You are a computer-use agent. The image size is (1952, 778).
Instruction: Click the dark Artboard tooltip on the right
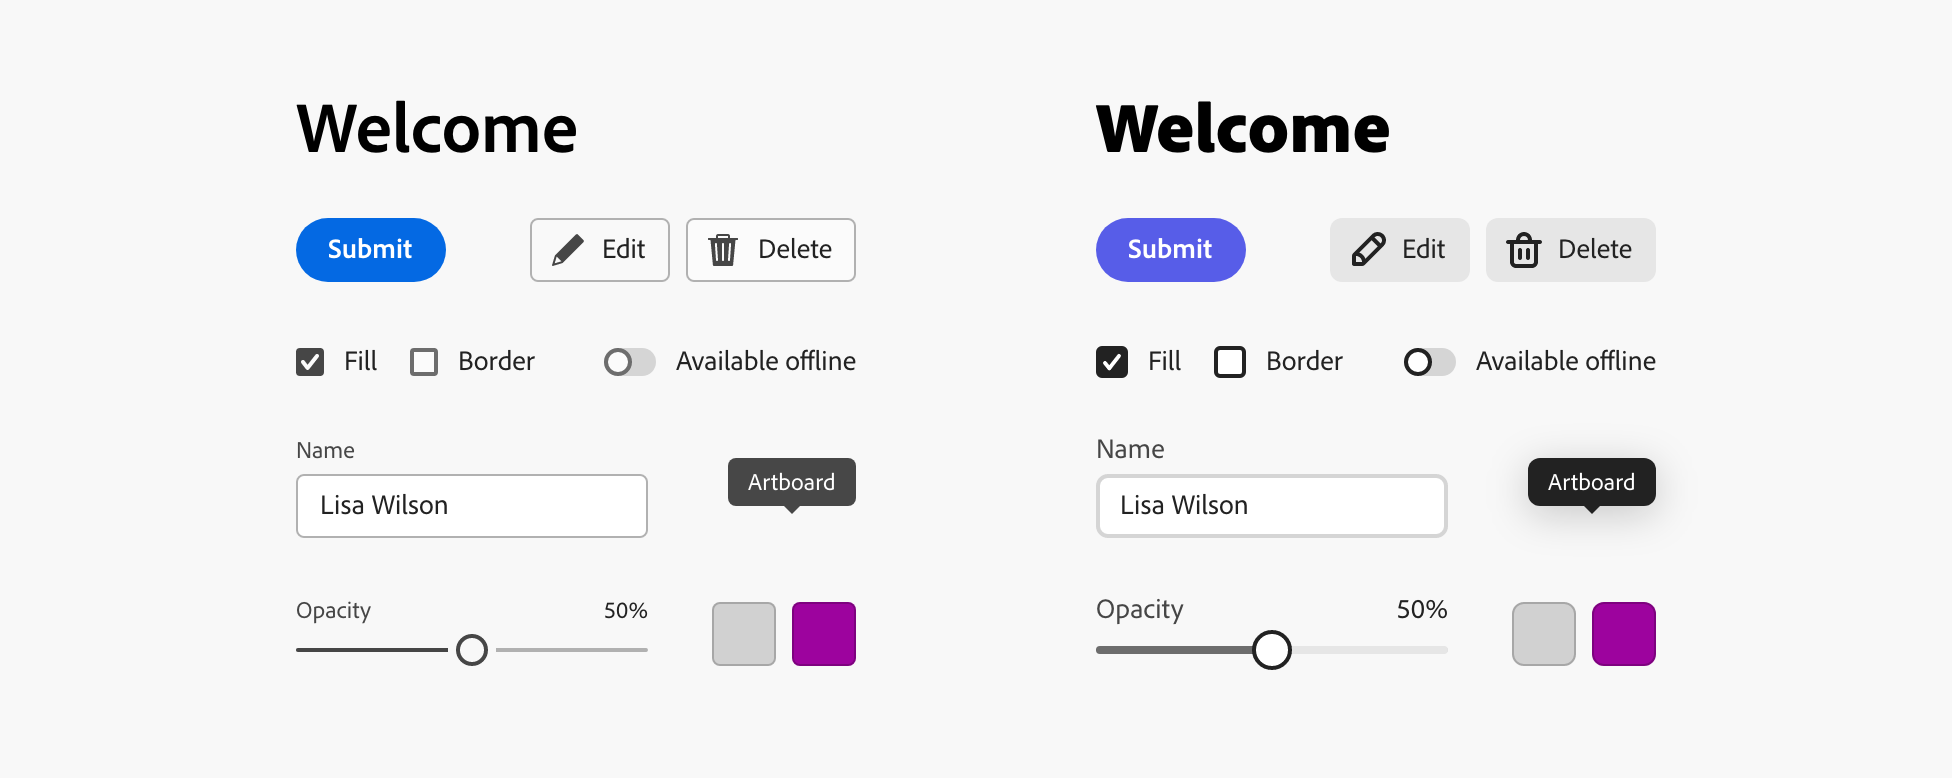click(x=1591, y=482)
